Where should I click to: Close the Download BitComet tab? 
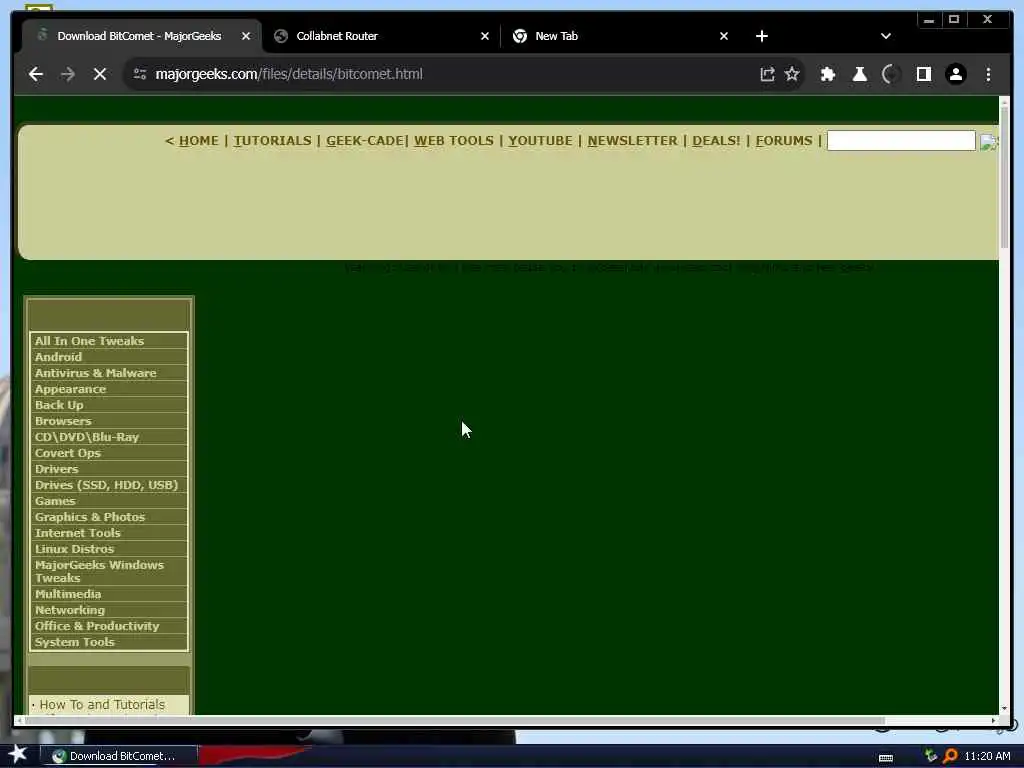coord(246,37)
